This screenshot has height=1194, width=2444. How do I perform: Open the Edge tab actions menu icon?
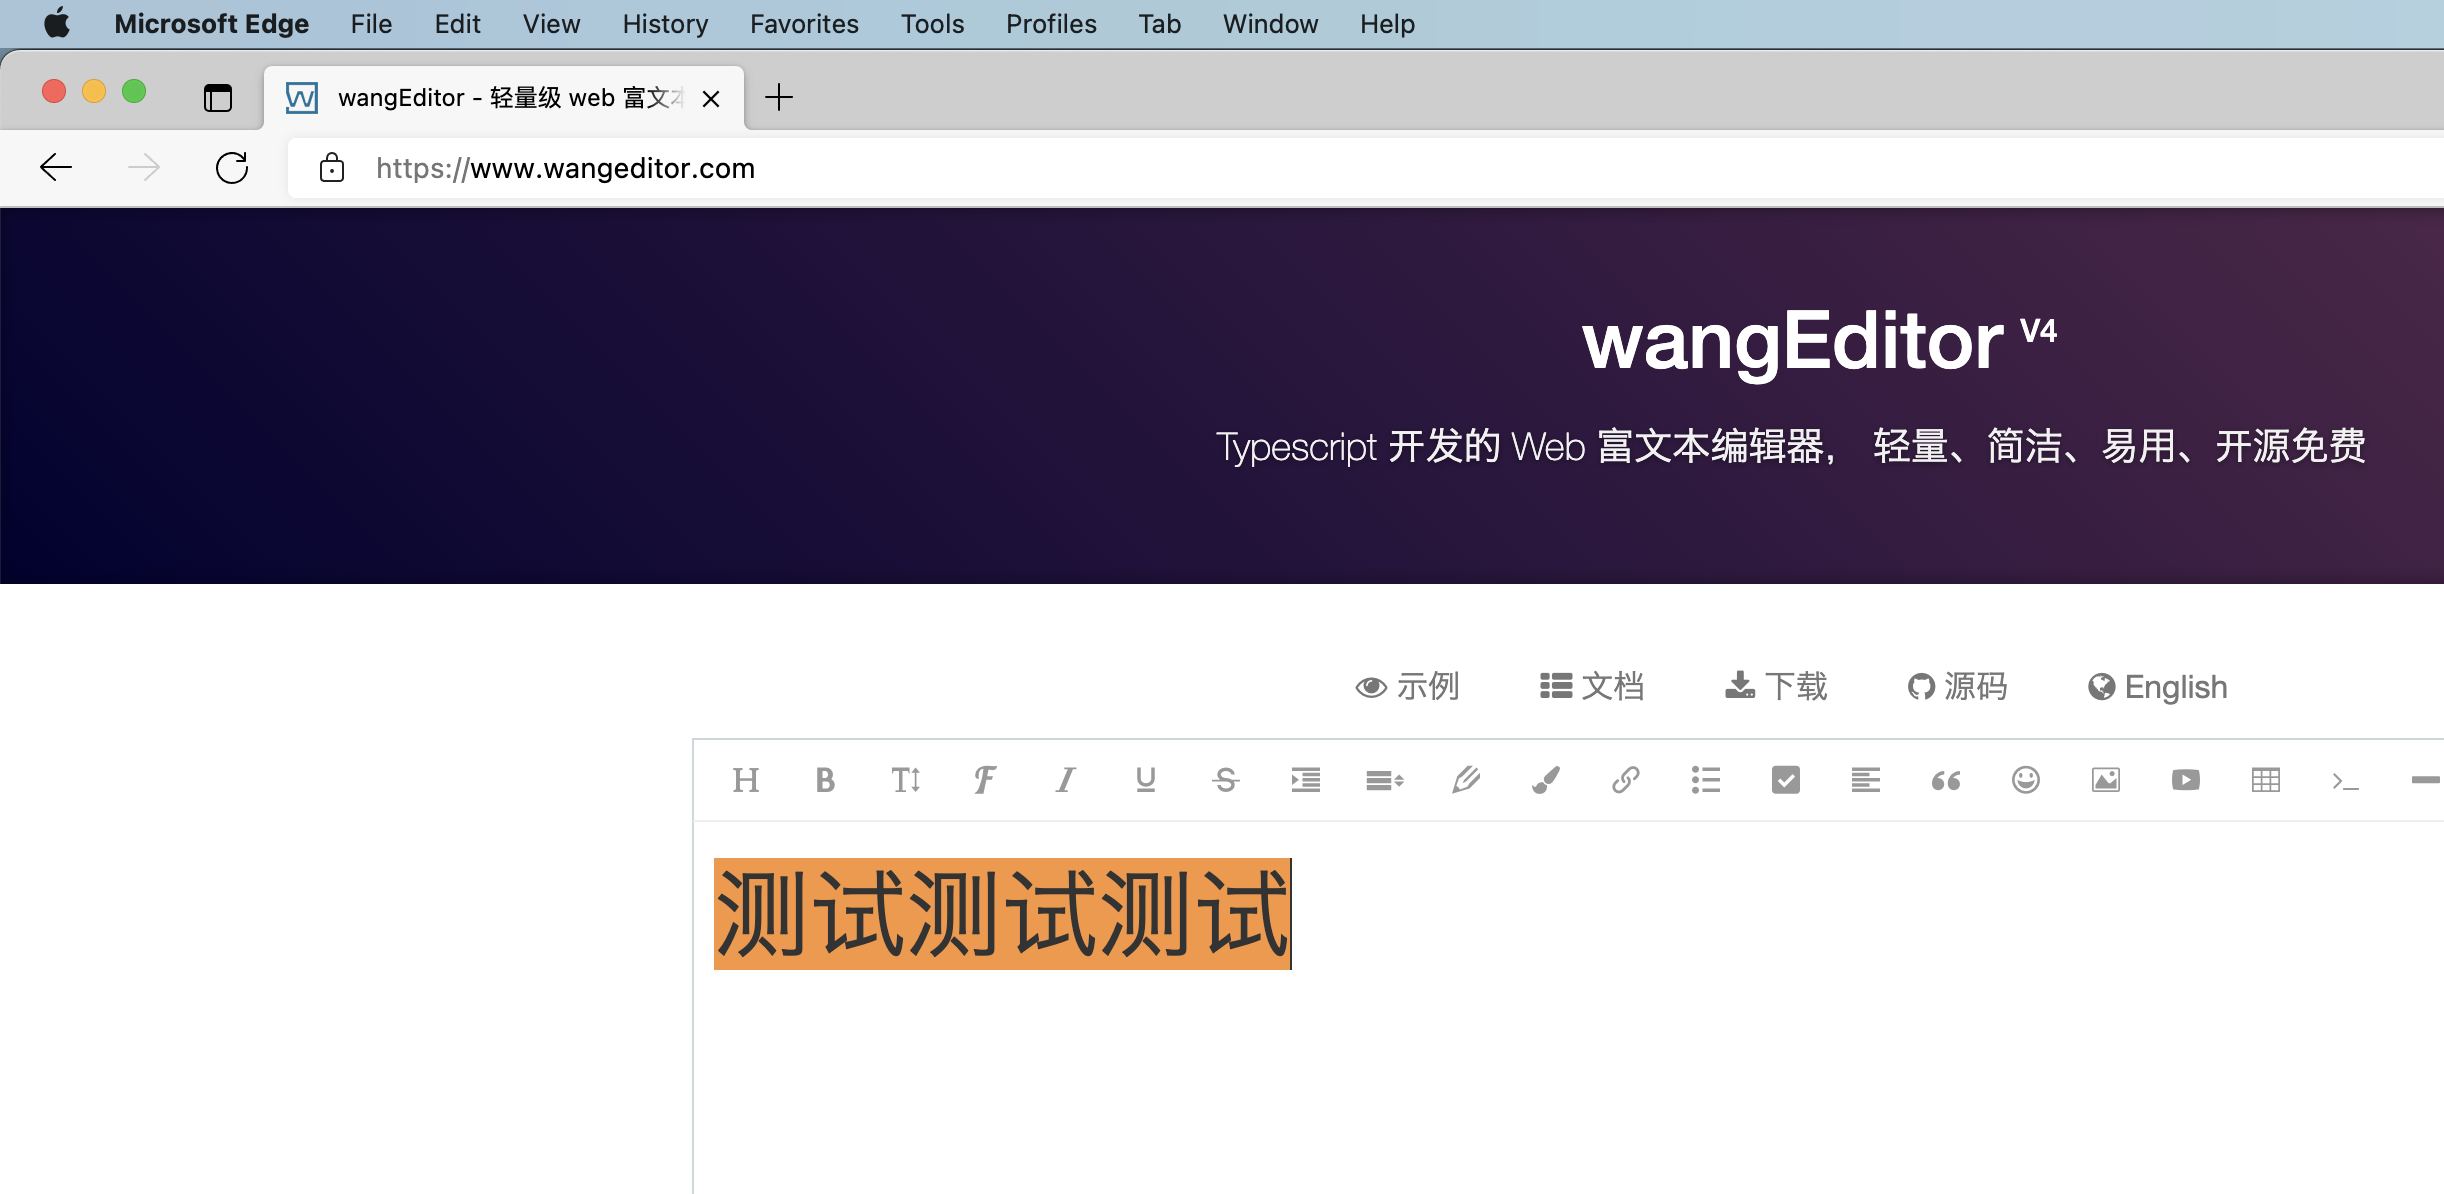pos(217,98)
